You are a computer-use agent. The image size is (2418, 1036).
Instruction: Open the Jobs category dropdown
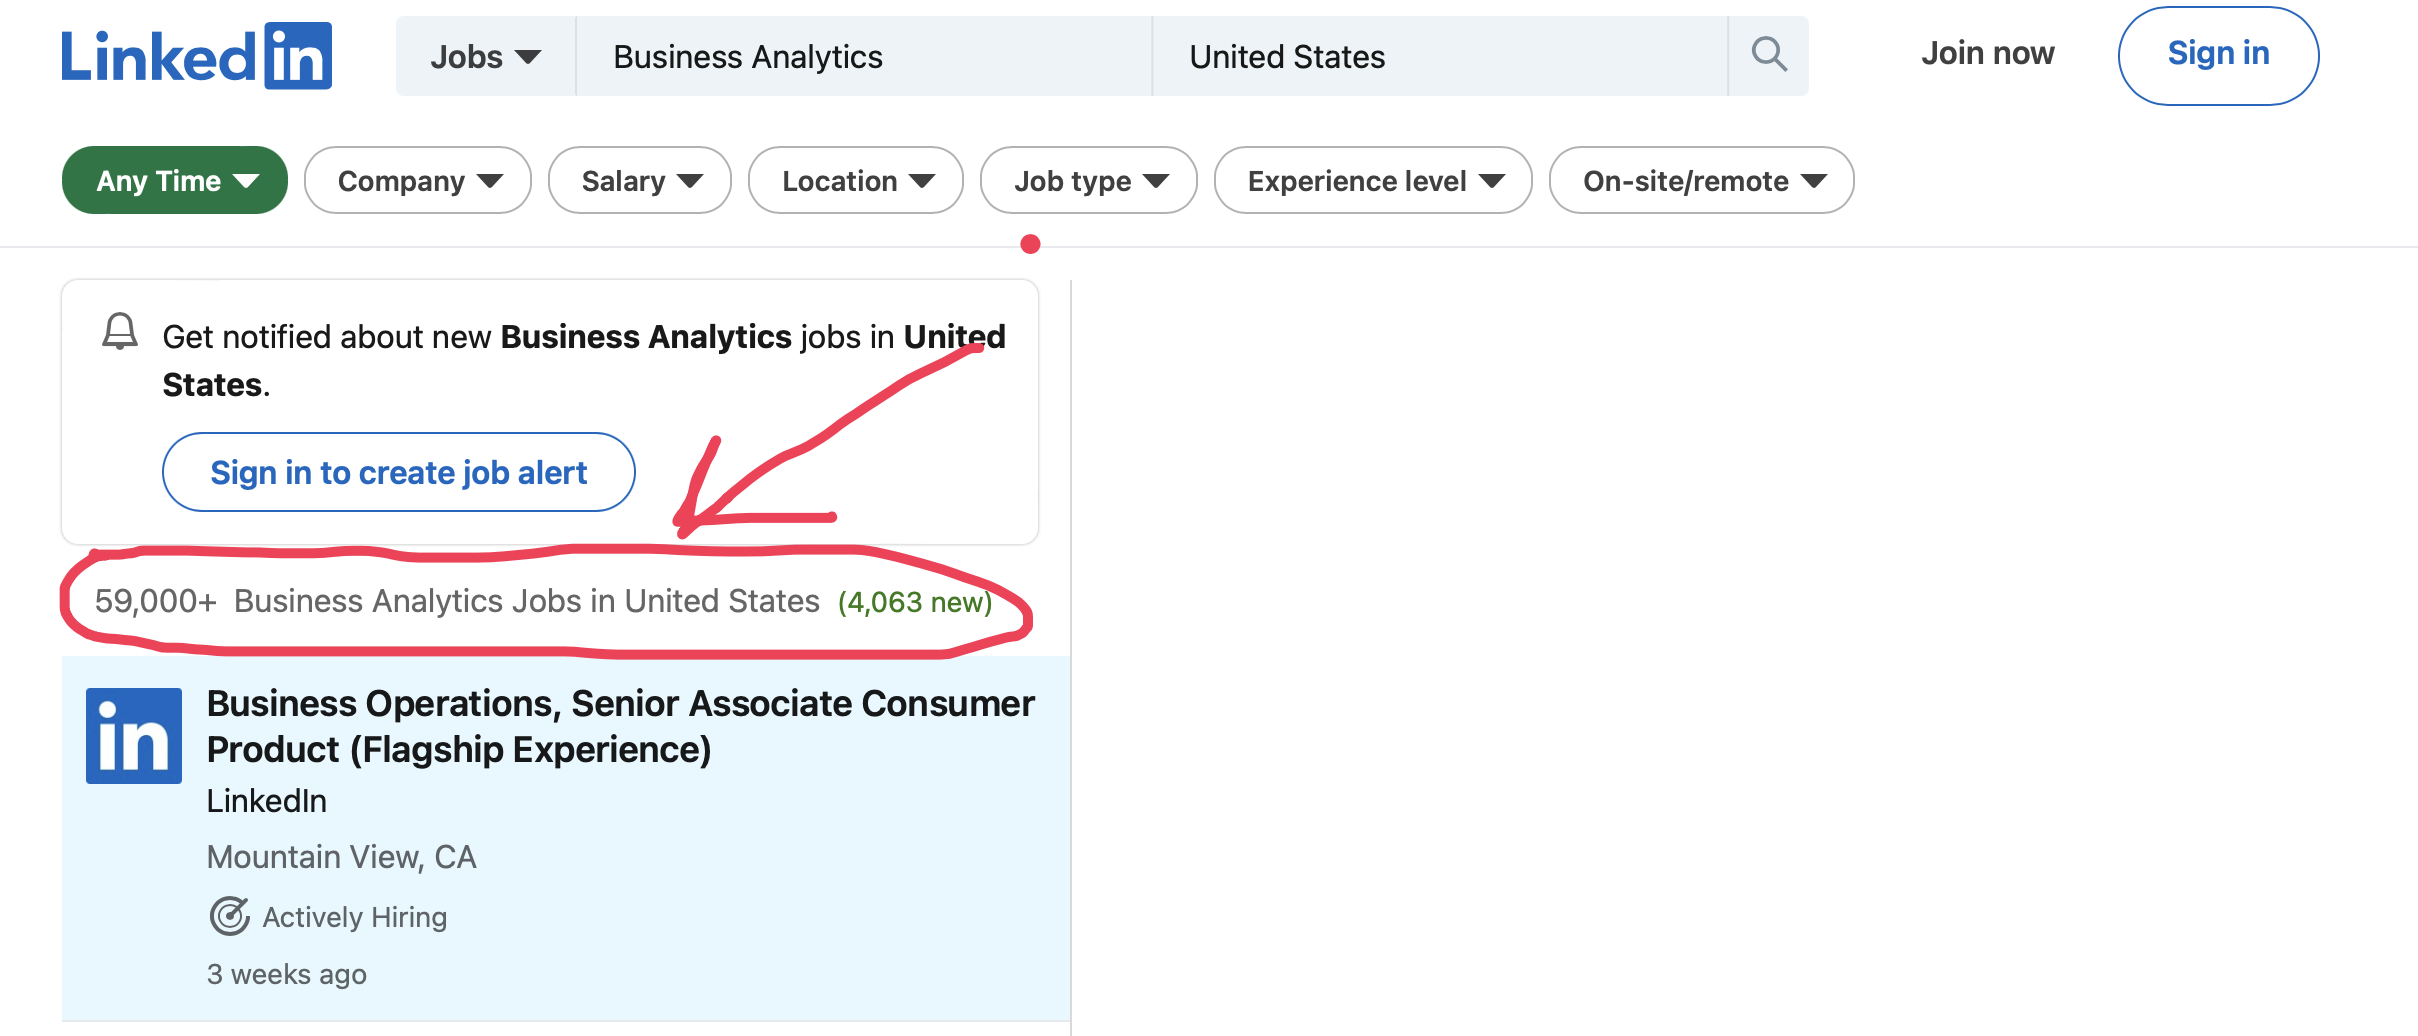coord(485,57)
